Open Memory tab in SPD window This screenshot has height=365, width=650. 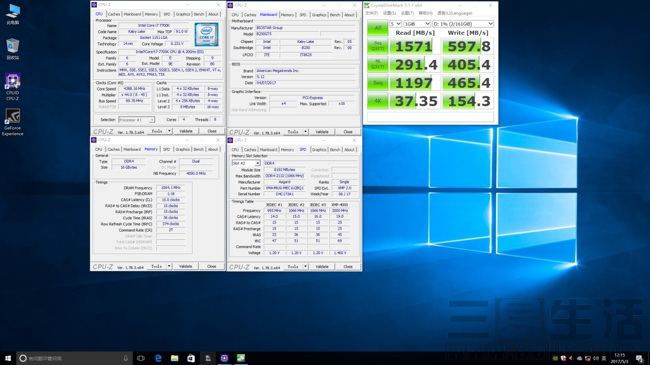coord(287,149)
